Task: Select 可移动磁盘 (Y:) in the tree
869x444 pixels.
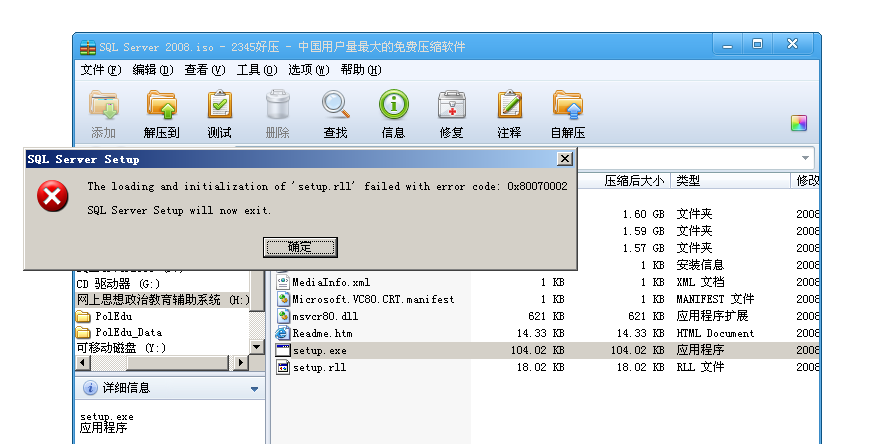Action: tap(121, 348)
